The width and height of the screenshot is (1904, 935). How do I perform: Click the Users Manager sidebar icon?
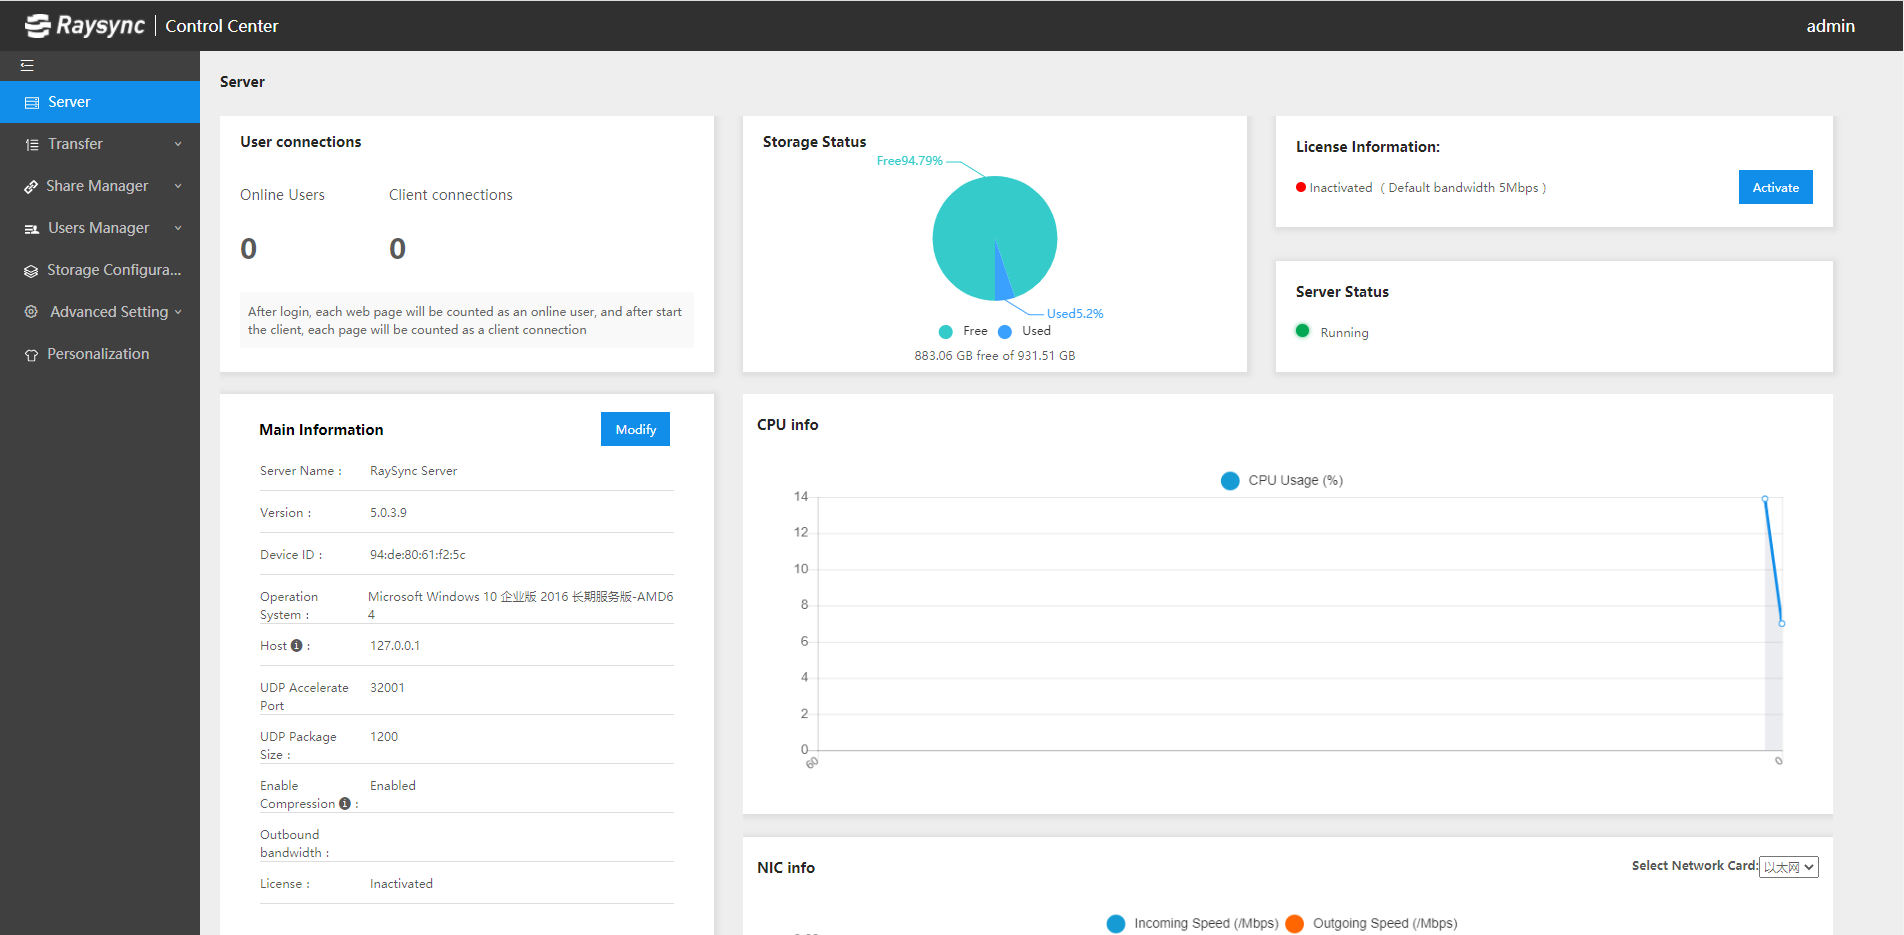click(31, 229)
